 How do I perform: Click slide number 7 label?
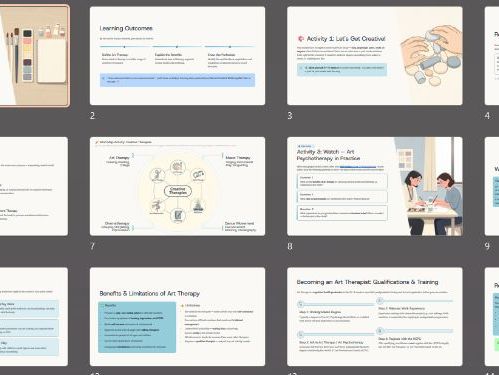point(92,246)
